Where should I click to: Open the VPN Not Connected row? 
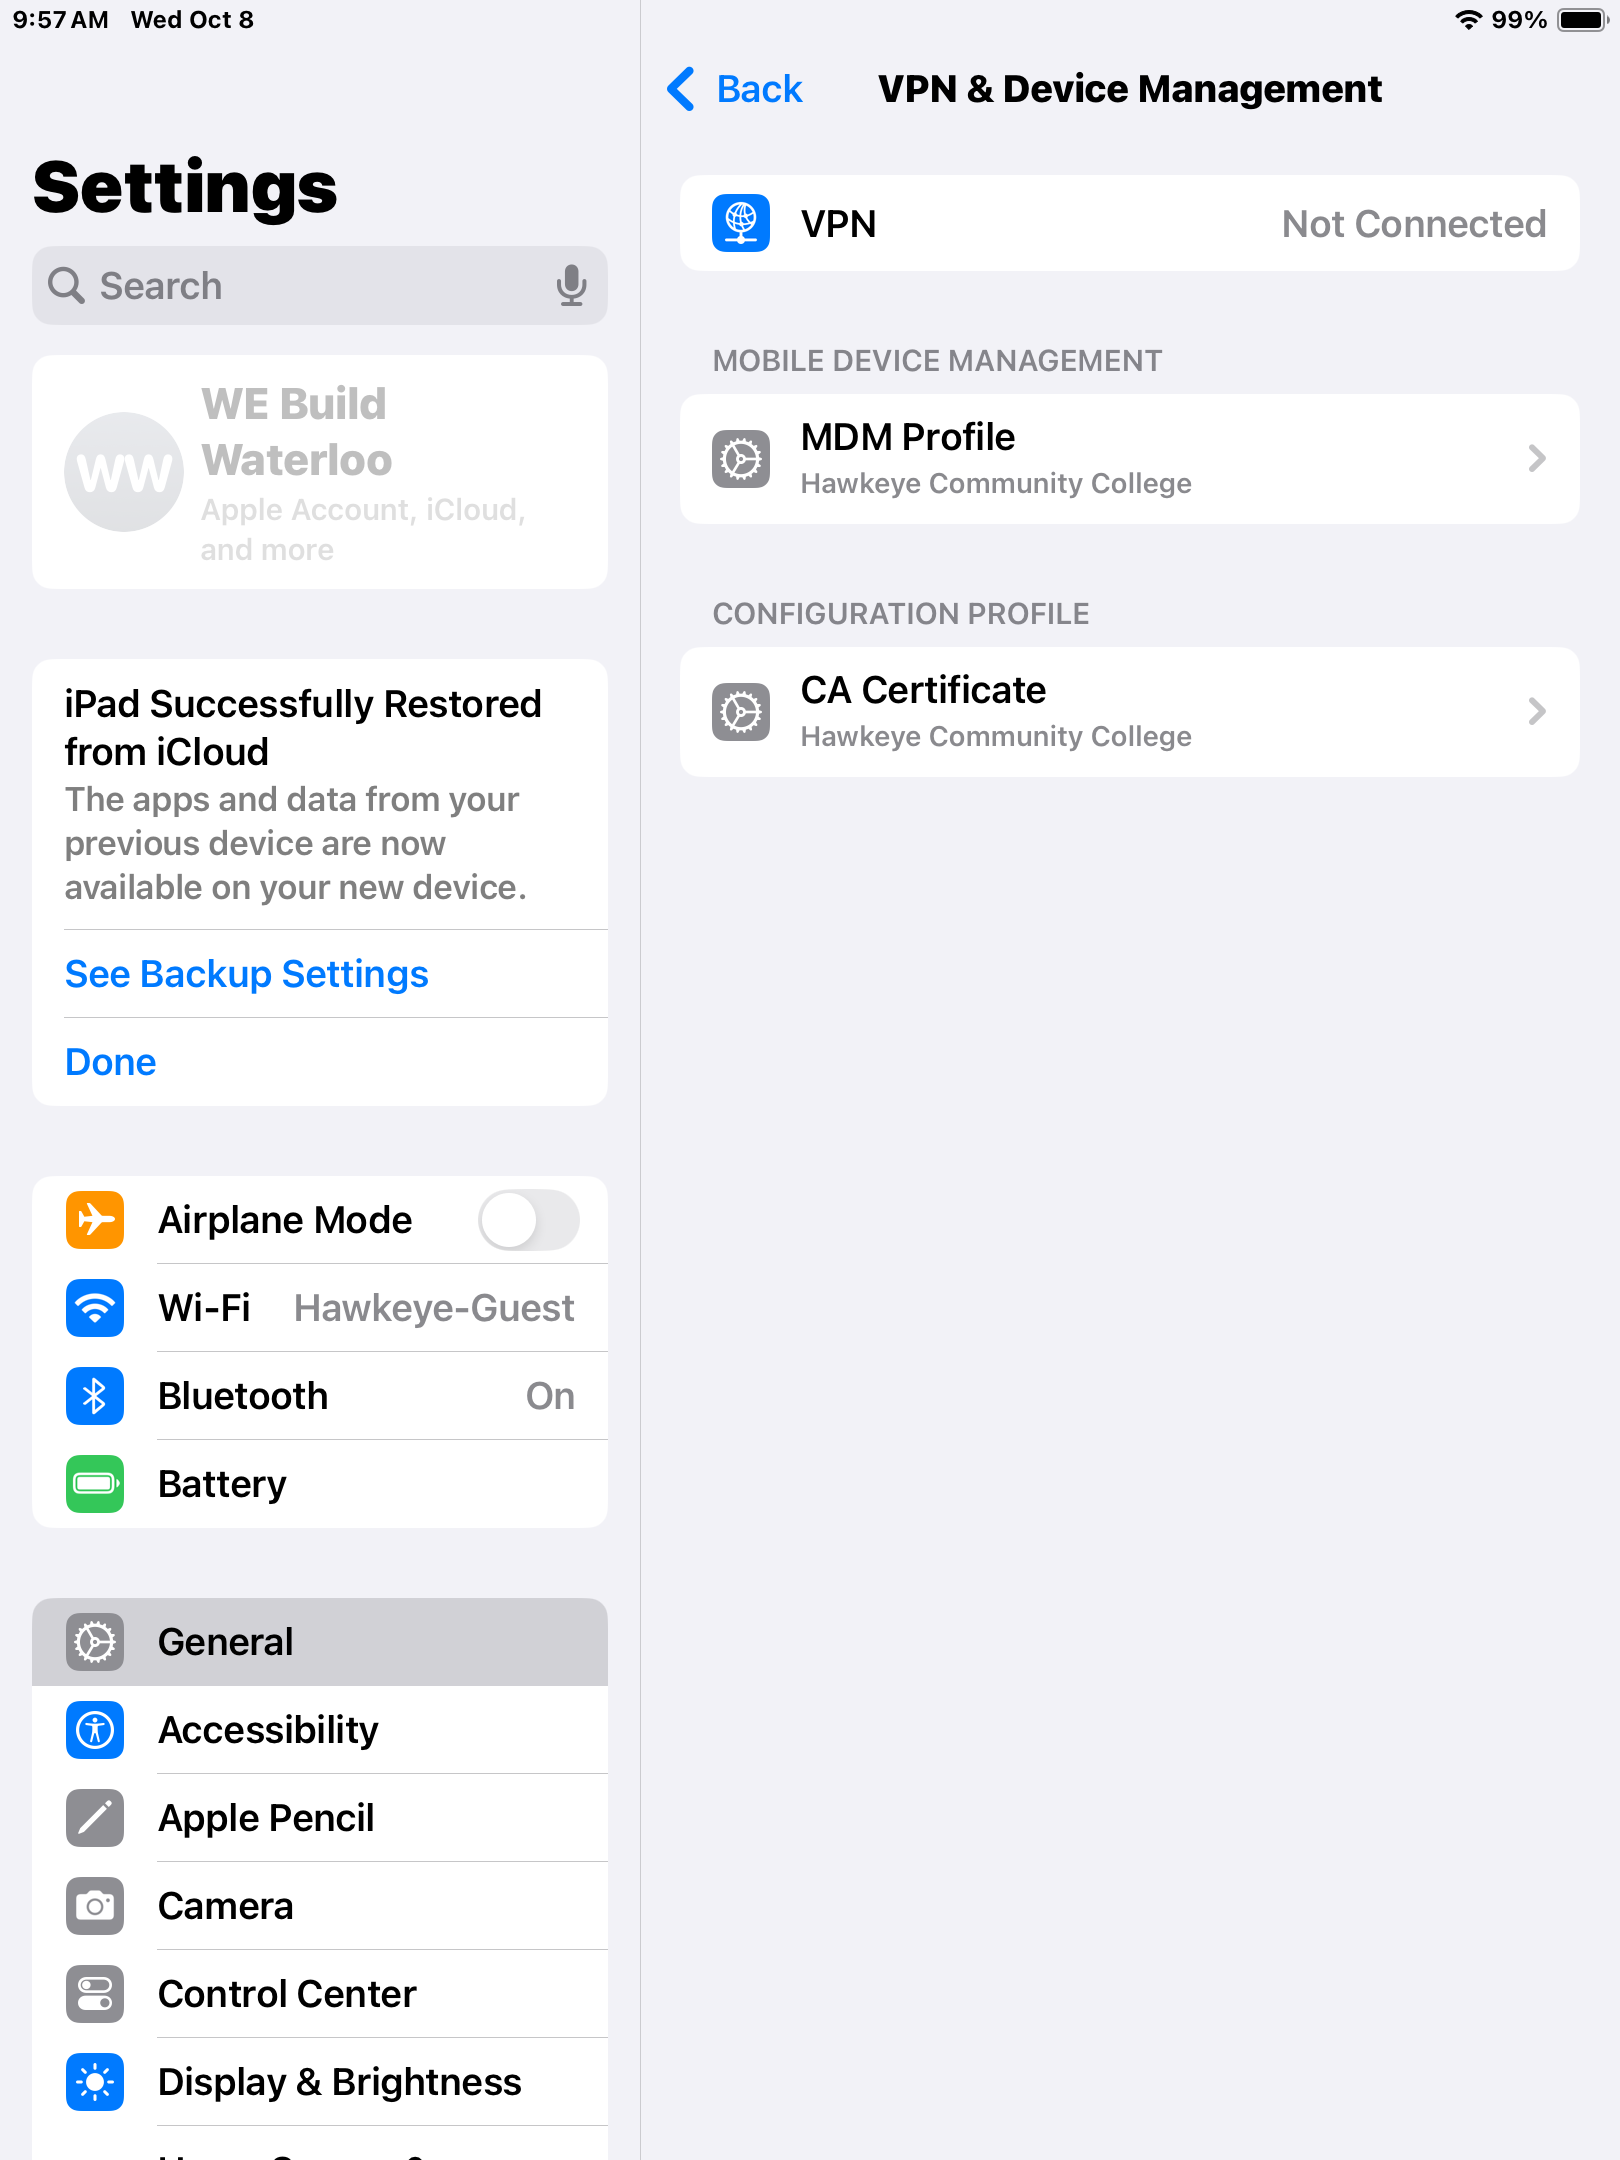[1130, 223]
